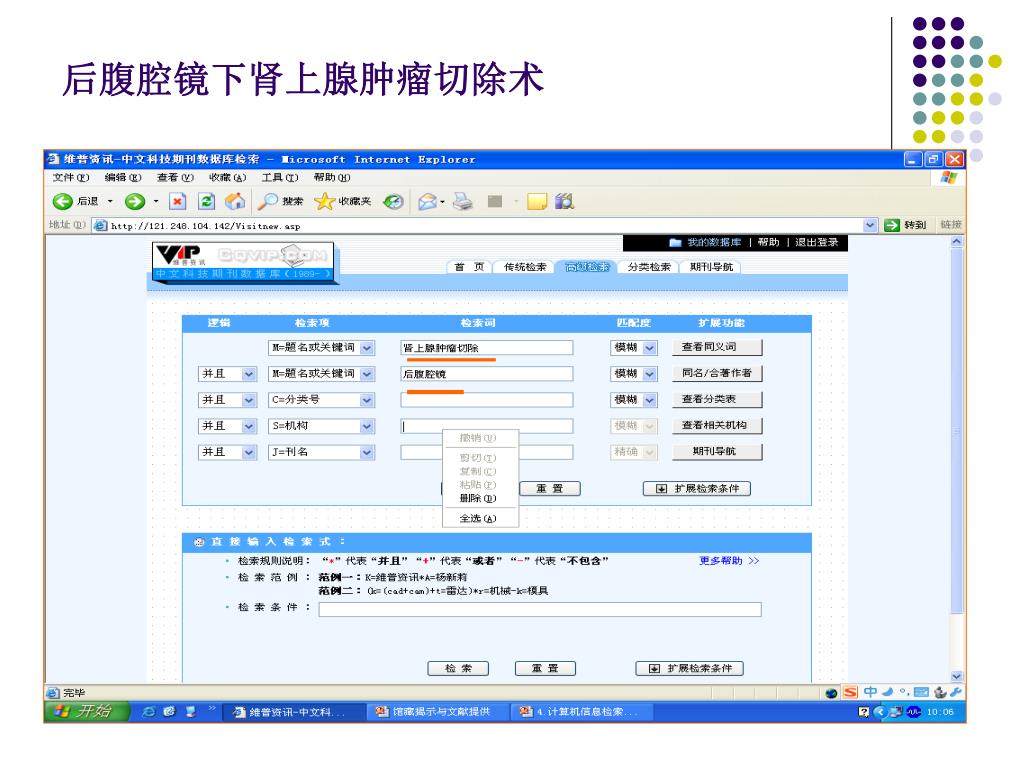The width and height of the screenshot is (1024, 768).
Task: Click the 同名/合著作者 button
Action: 717,374
